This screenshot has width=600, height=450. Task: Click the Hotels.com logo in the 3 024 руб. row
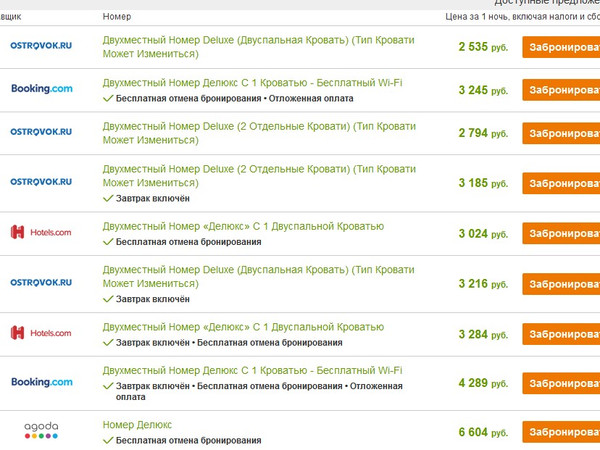40,233
